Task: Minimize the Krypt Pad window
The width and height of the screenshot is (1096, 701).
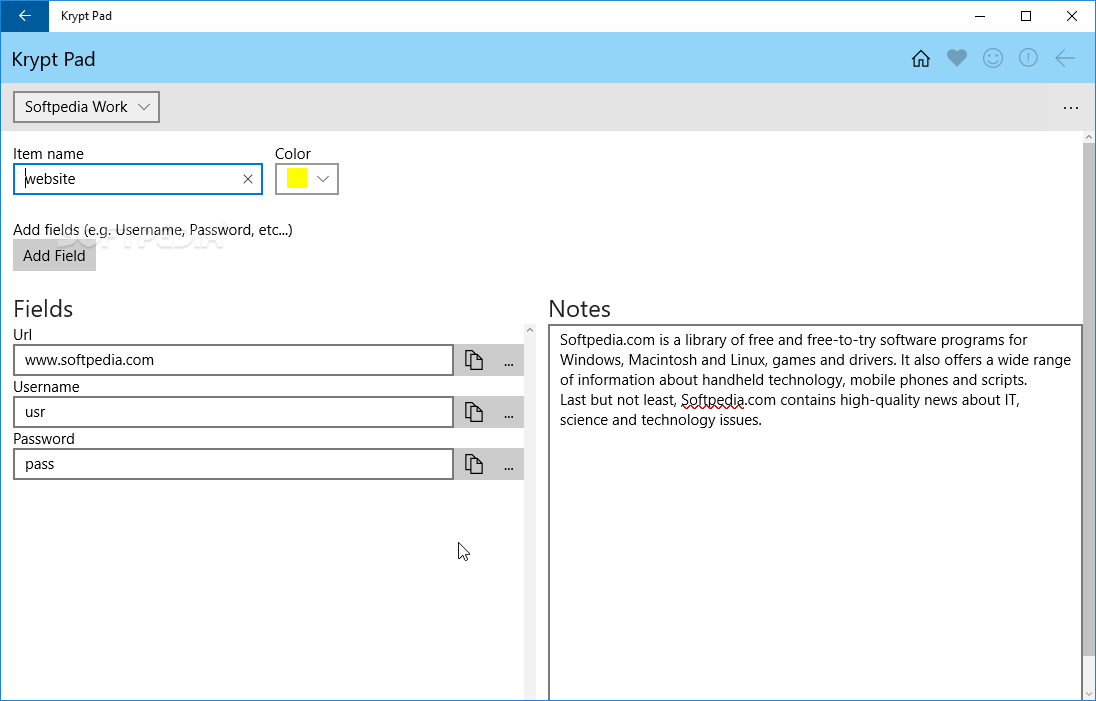Action: tap(981, 16)
